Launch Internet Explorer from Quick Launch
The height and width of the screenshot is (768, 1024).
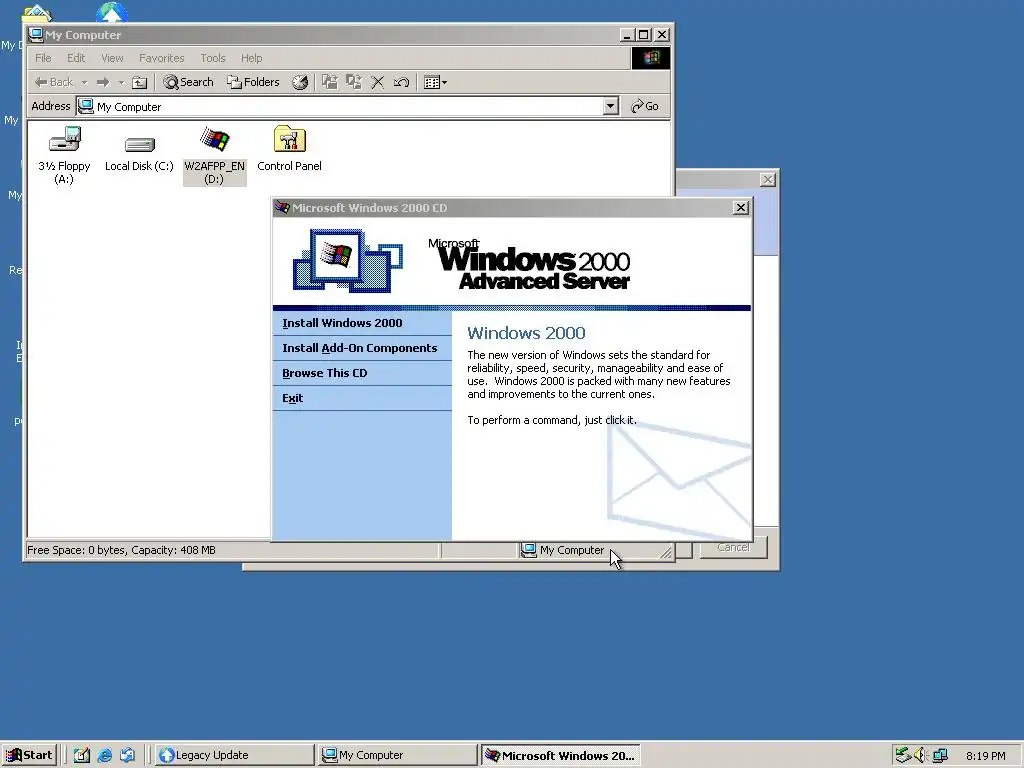pyautogui.click(x=104, y=756)
